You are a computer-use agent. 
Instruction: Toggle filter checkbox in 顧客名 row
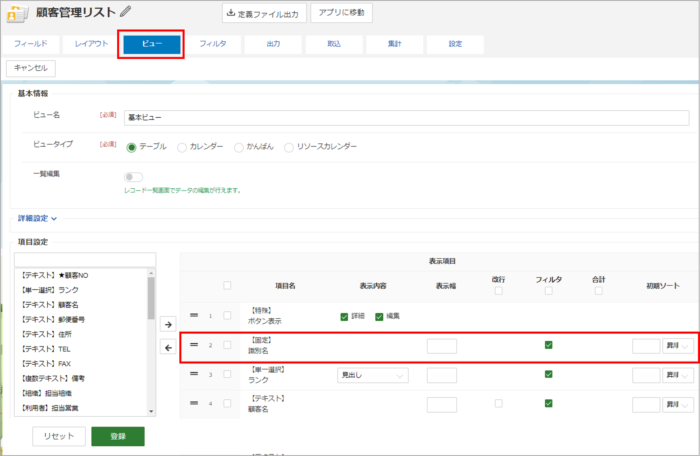click(549, 403)
